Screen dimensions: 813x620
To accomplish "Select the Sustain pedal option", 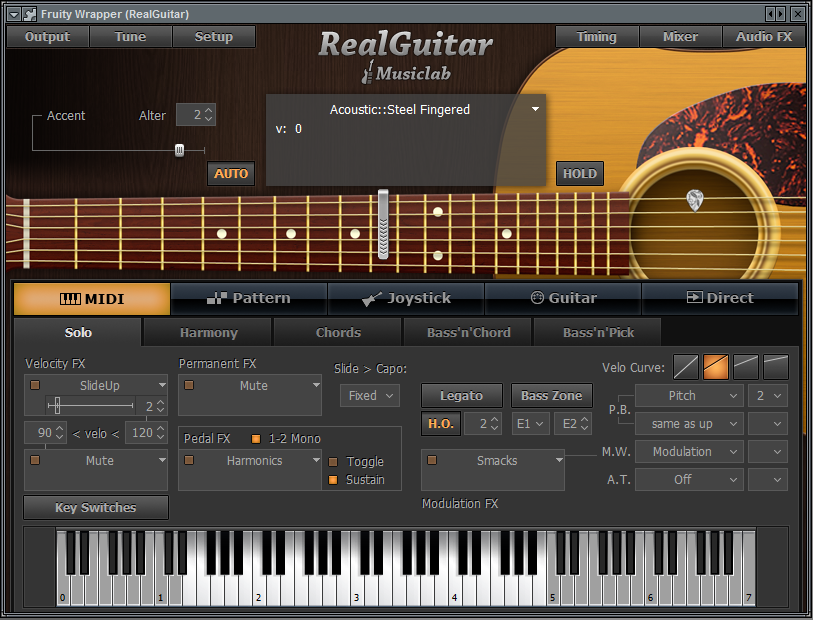I will [333, 480].
